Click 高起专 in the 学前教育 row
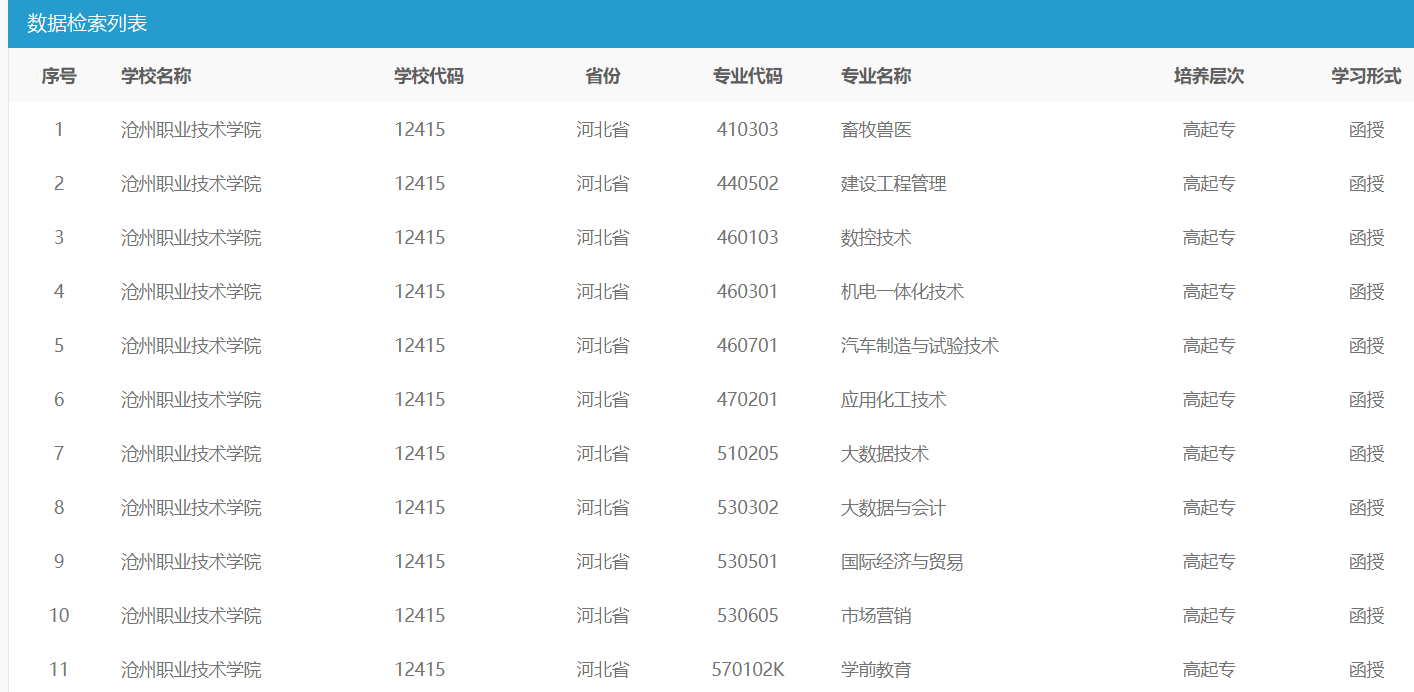The height and width of the screenshot is (692, 1414). tap(1209, 670)
